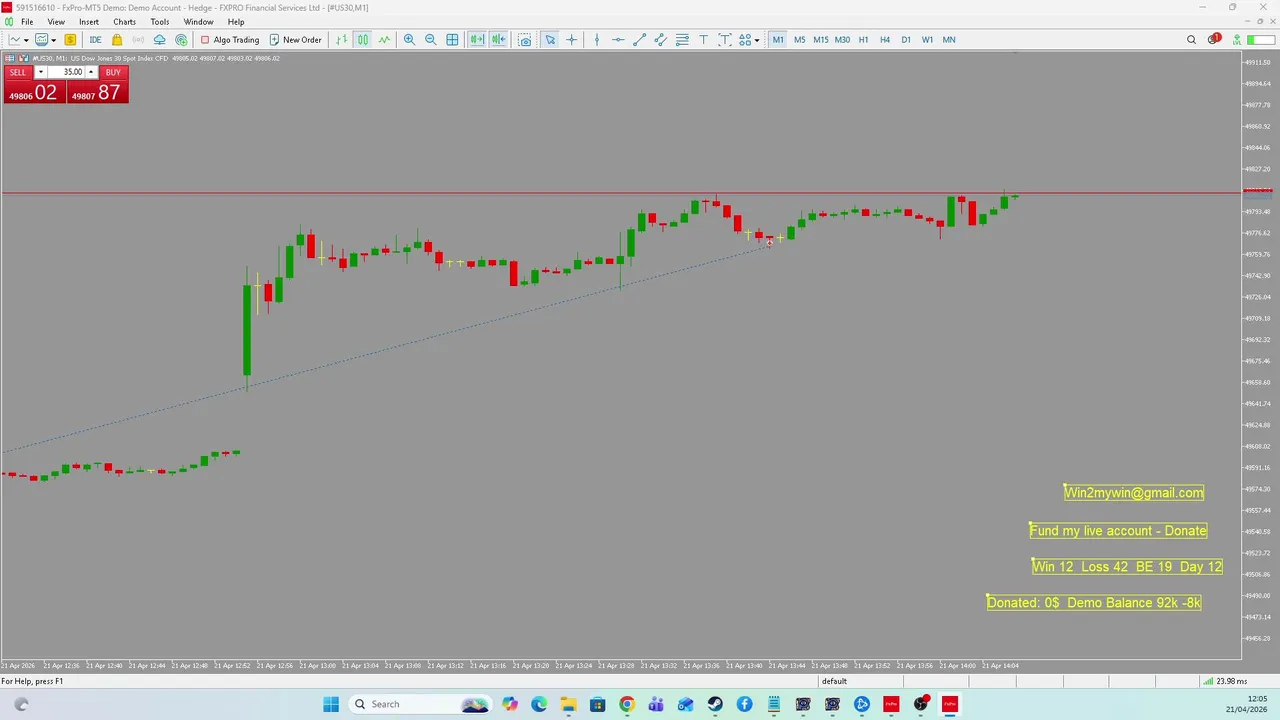This screenshot has width=1280, height=720.
Task: Save a chart screenshot with camera icon
Action: (x=525, y=40)
